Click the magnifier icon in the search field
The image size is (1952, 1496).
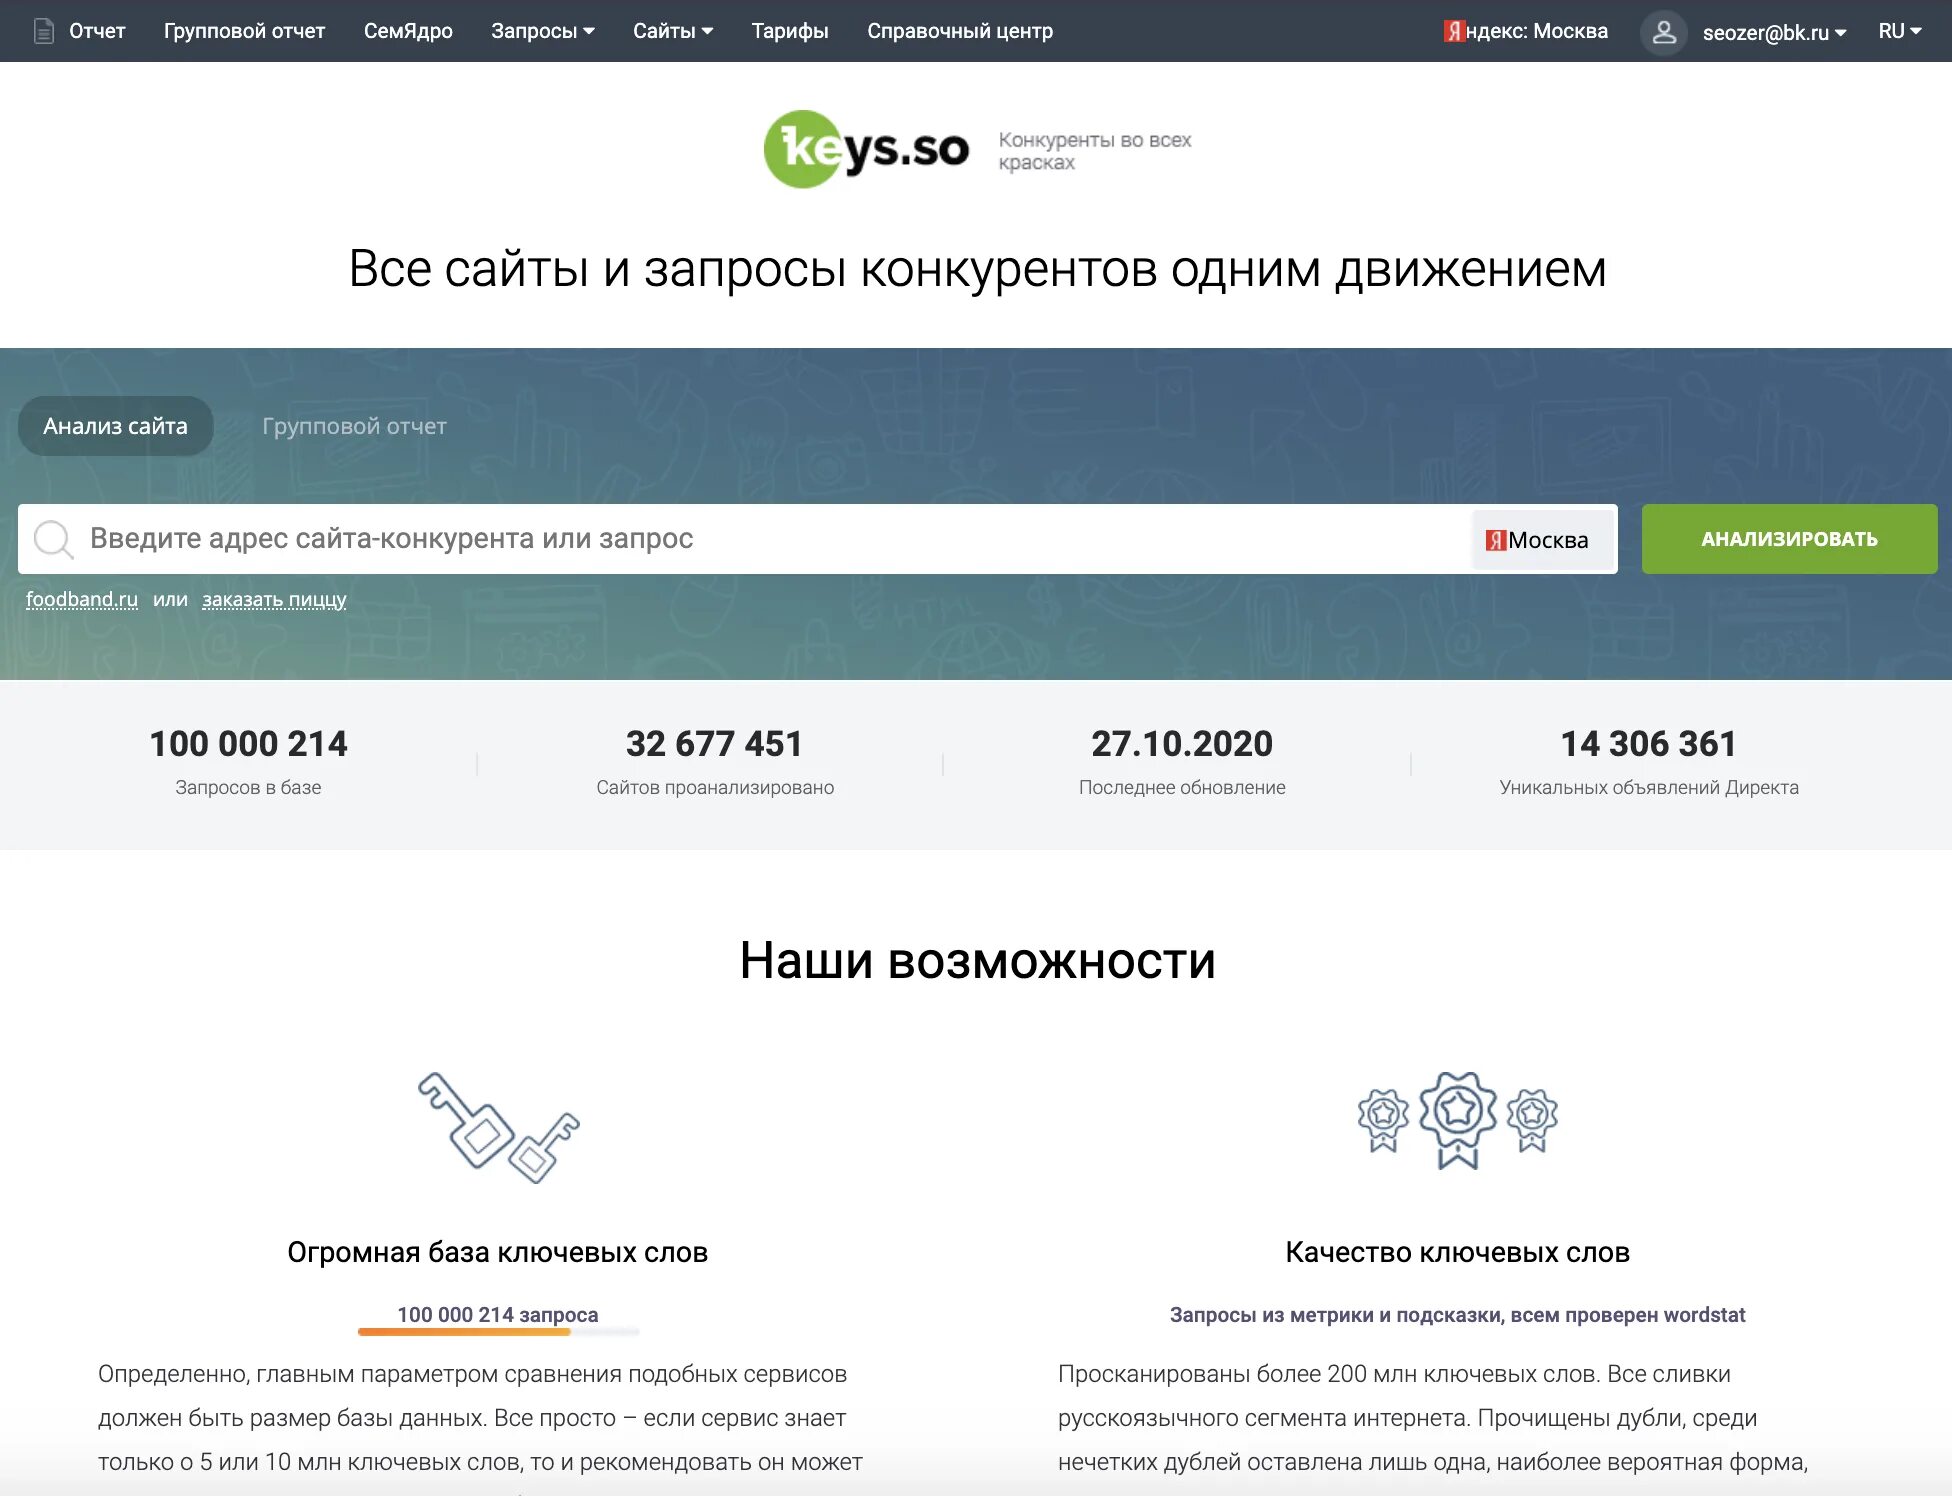pyautogui.click(x=53, y=539)
